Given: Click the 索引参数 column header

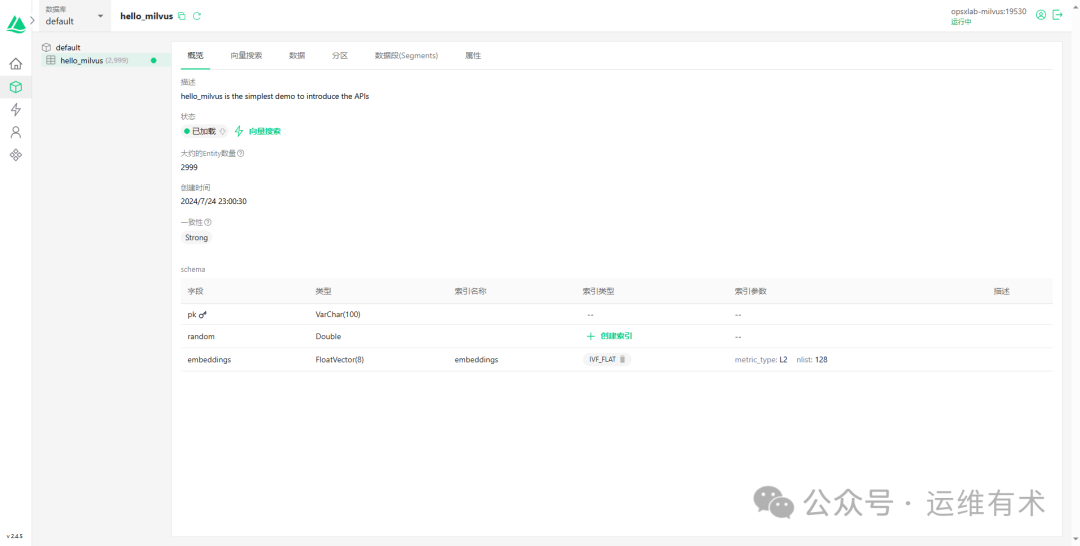Looking at the screenshot, I should tap(751, 291).
